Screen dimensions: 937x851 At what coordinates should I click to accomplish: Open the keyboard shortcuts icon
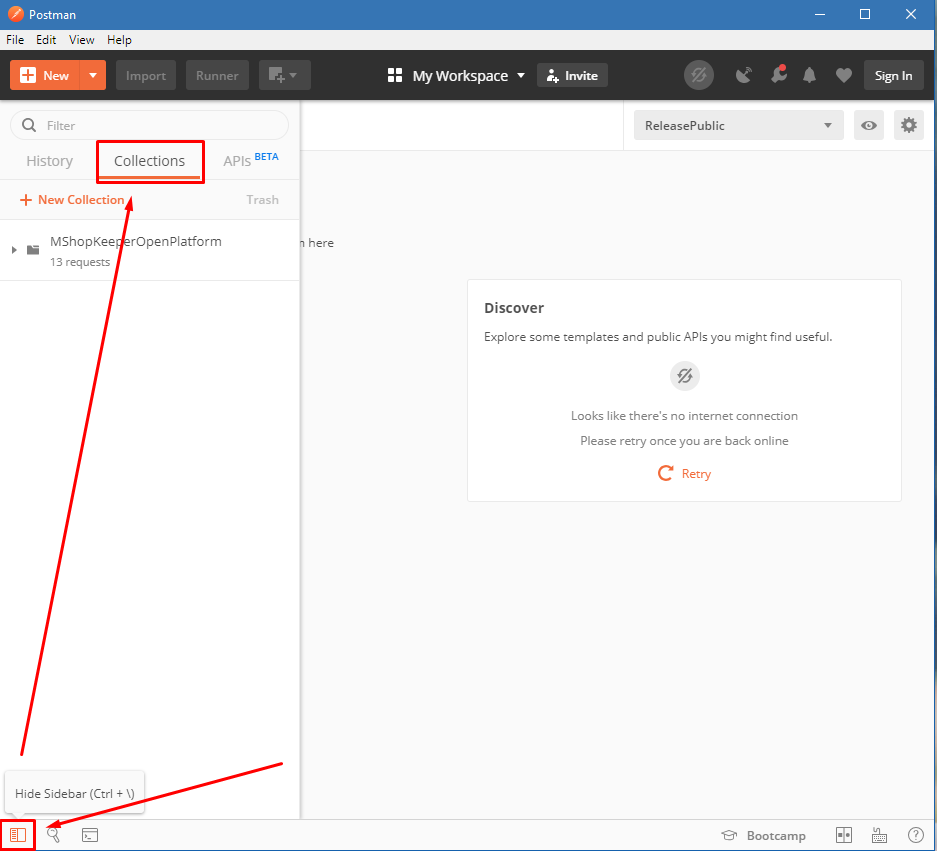pos(879,835)
